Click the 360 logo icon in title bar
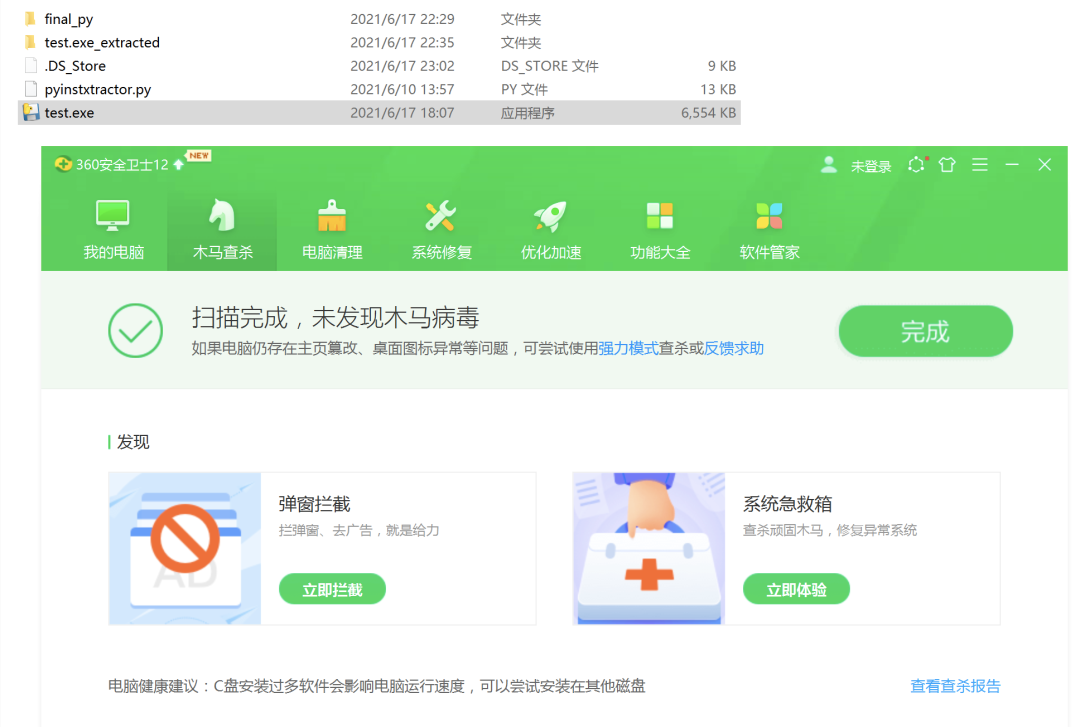This screenshot has height=727, width=1080. pyautogui.click(x=63, y=164)
